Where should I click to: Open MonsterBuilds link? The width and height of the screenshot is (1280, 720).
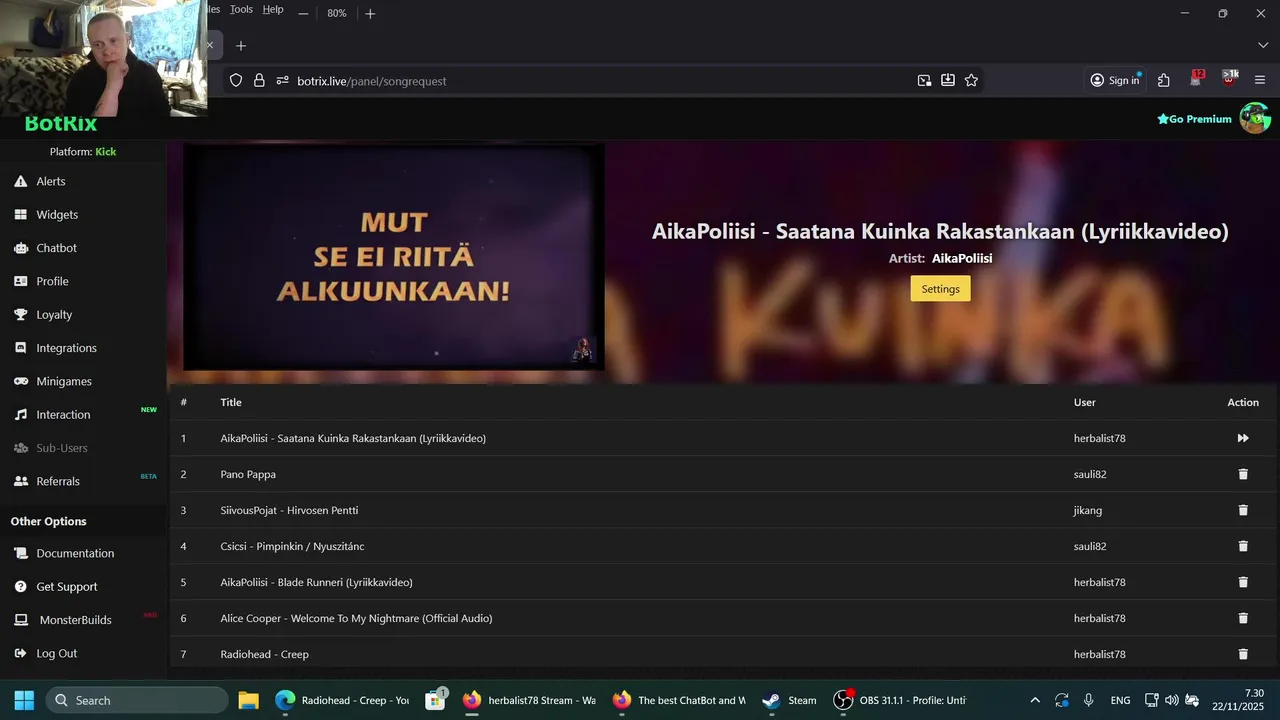75,620
